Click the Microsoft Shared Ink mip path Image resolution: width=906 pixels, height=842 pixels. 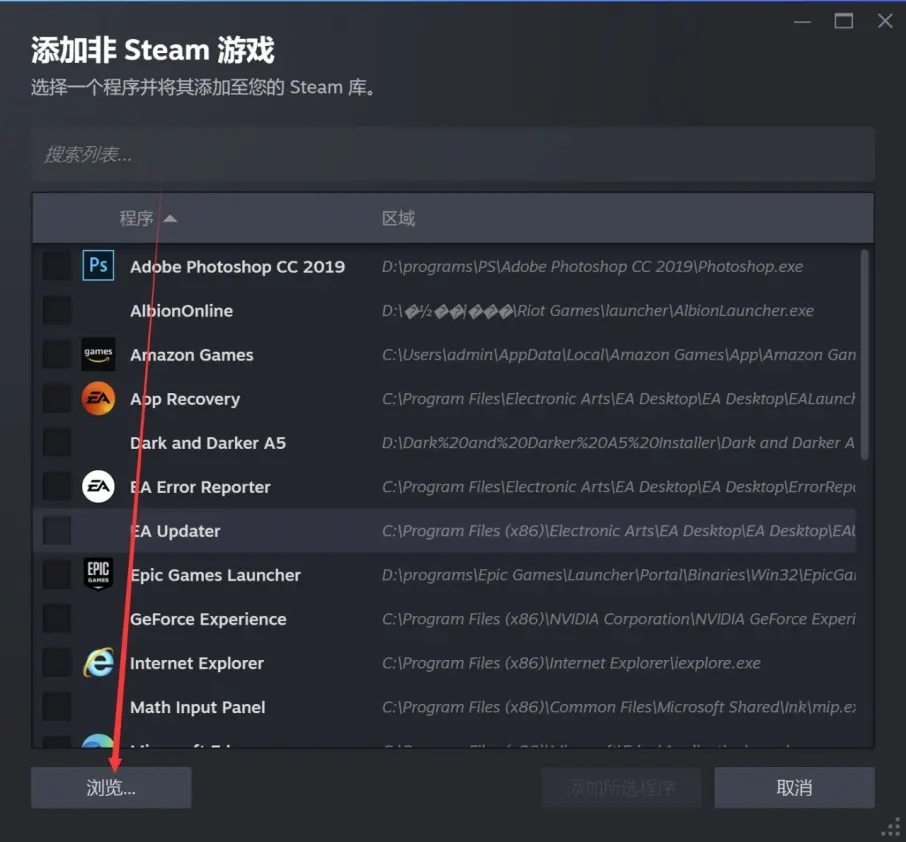pyautogui.click(x=619, y=707)
